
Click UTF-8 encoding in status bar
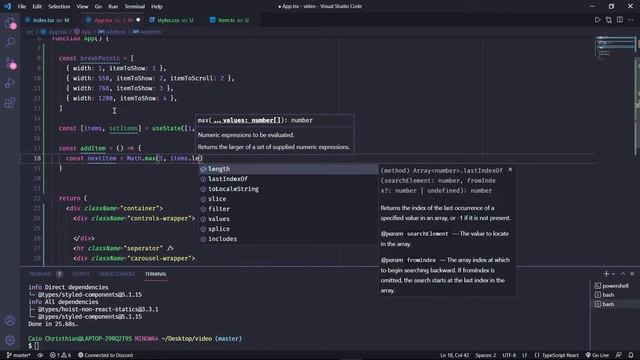[x=509, y=355]
